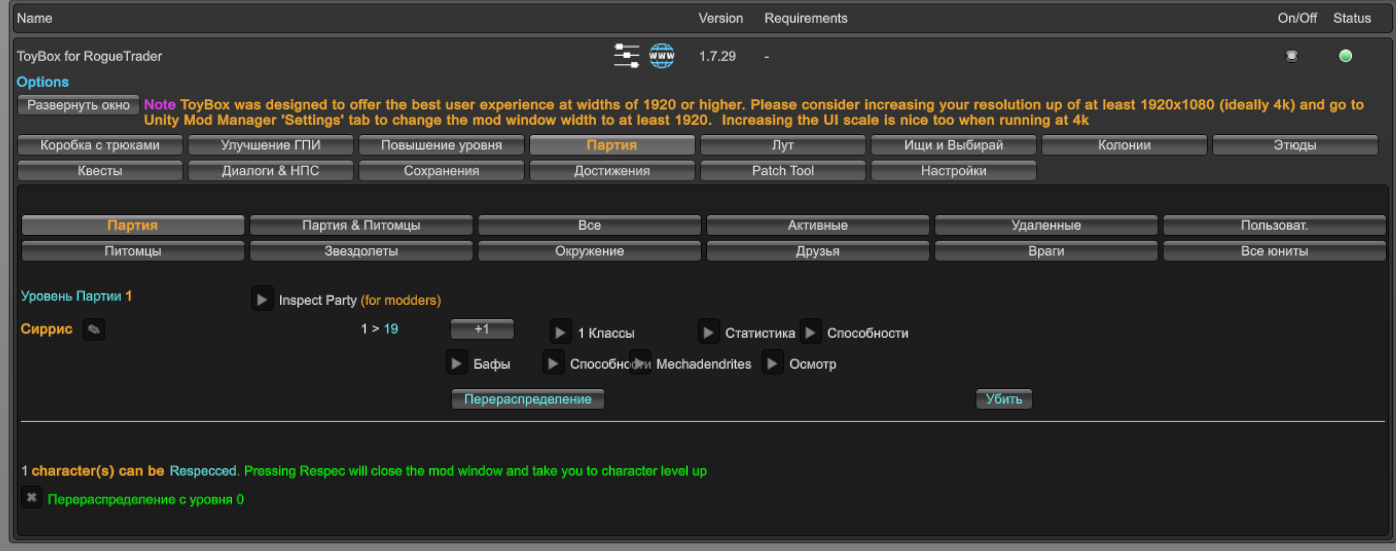Click the Развернуть окно button
The image size is (1396, 551).
point(78,105)
